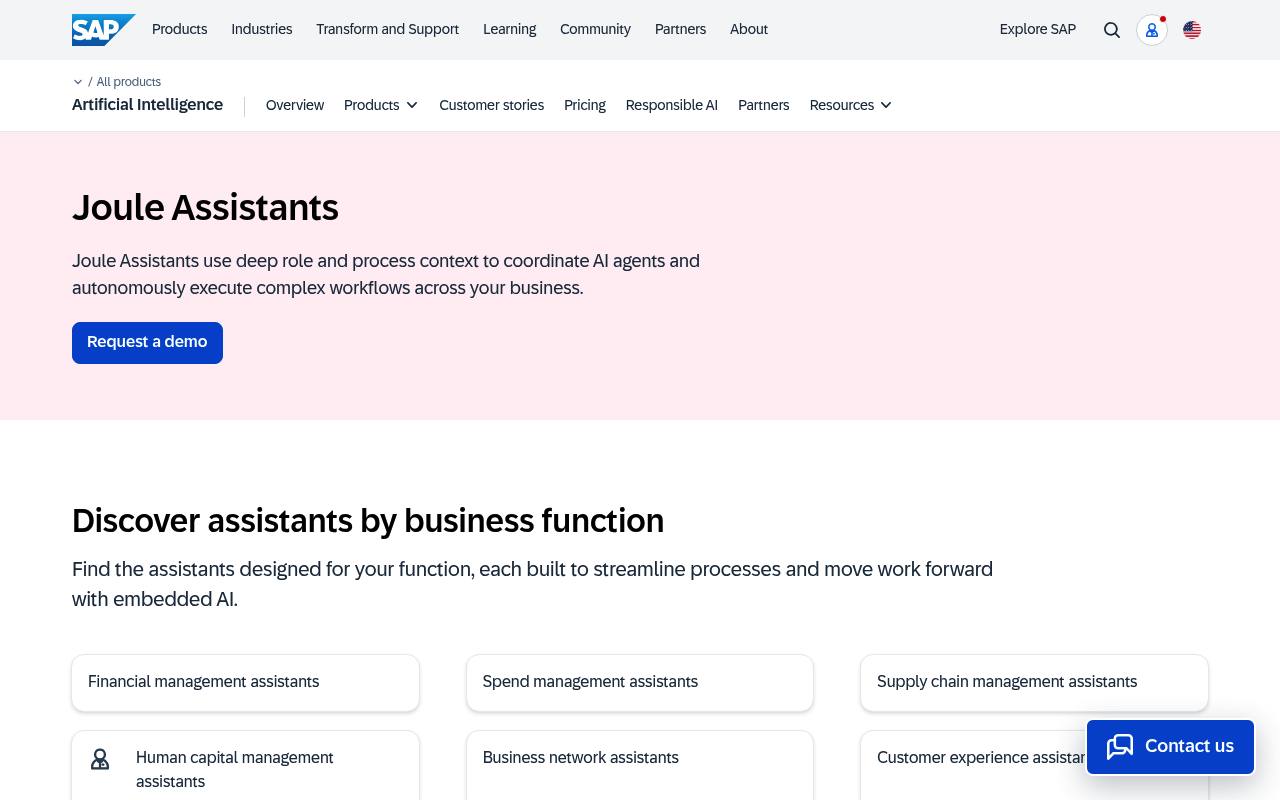Click the Human capital management person icon
Screen dimensions: 1280x800
(x=100, y=760)
